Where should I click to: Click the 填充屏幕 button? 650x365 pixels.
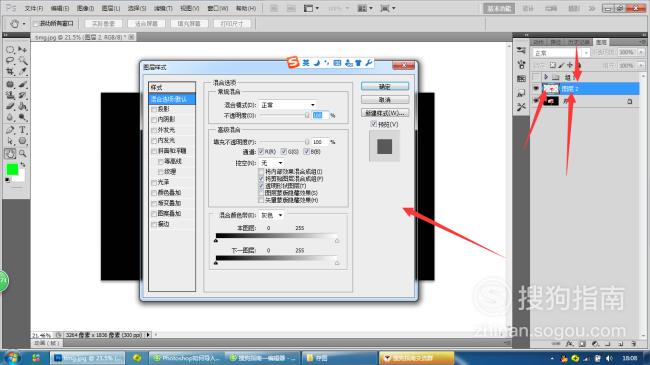tap(189, 24)
